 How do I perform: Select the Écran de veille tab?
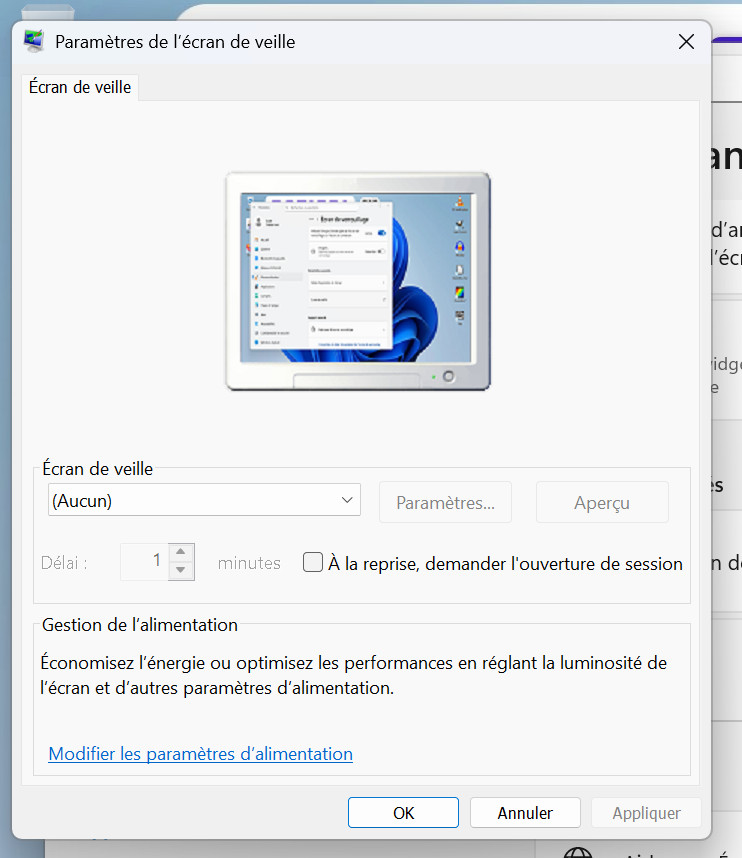(x=80, y=88)
